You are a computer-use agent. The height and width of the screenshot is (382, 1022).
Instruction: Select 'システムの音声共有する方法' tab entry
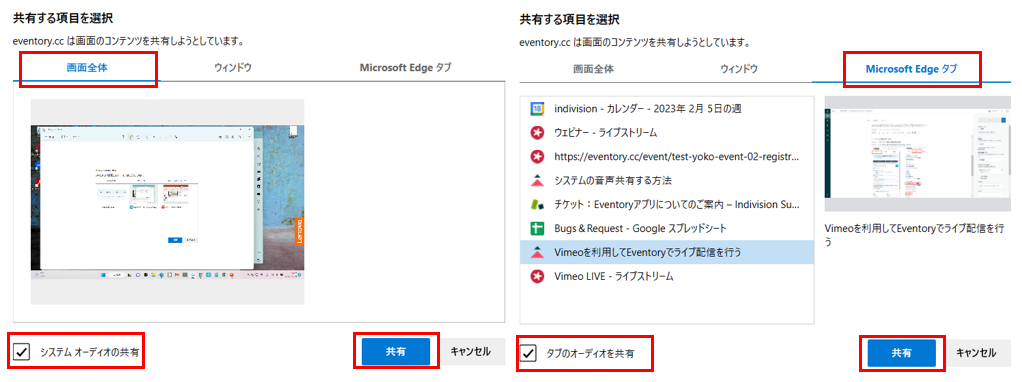click(x=667, y=181)
